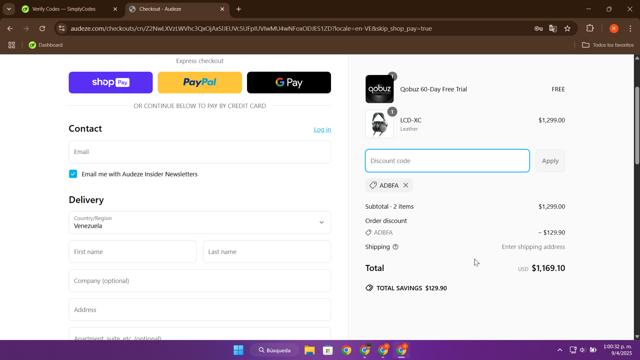Click the total savings tag icon

click(x=369, y=288)
